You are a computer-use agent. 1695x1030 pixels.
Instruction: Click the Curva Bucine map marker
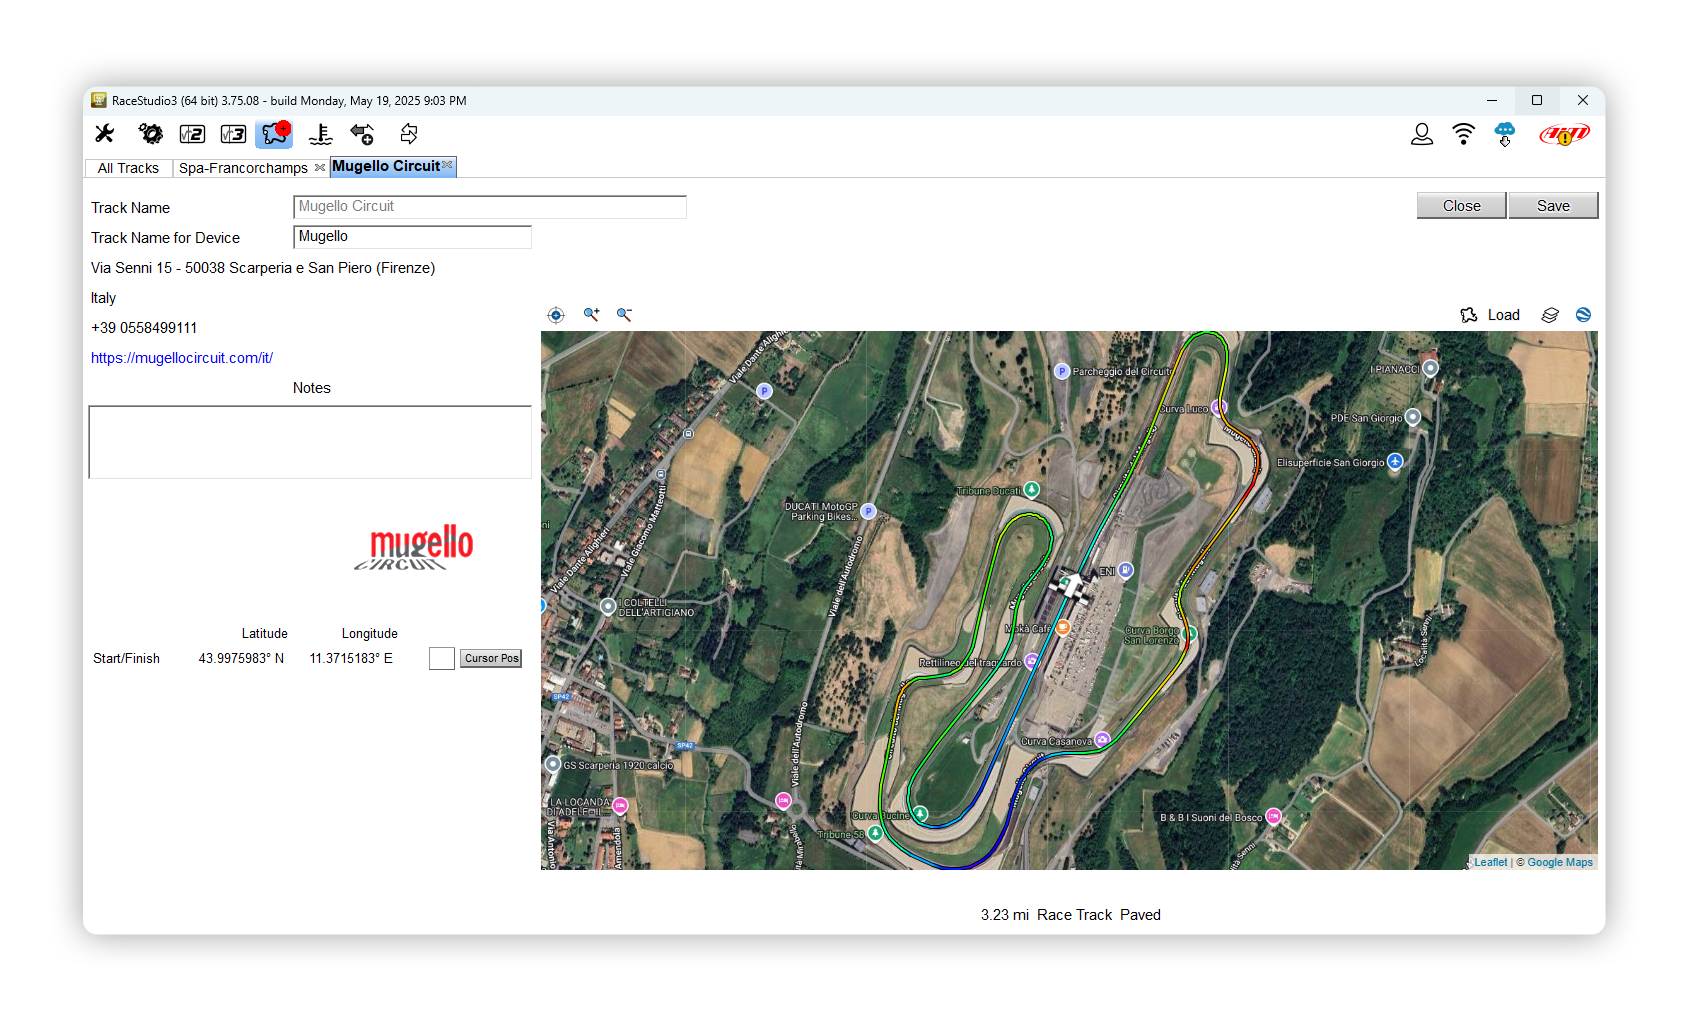tap(920, 814)
